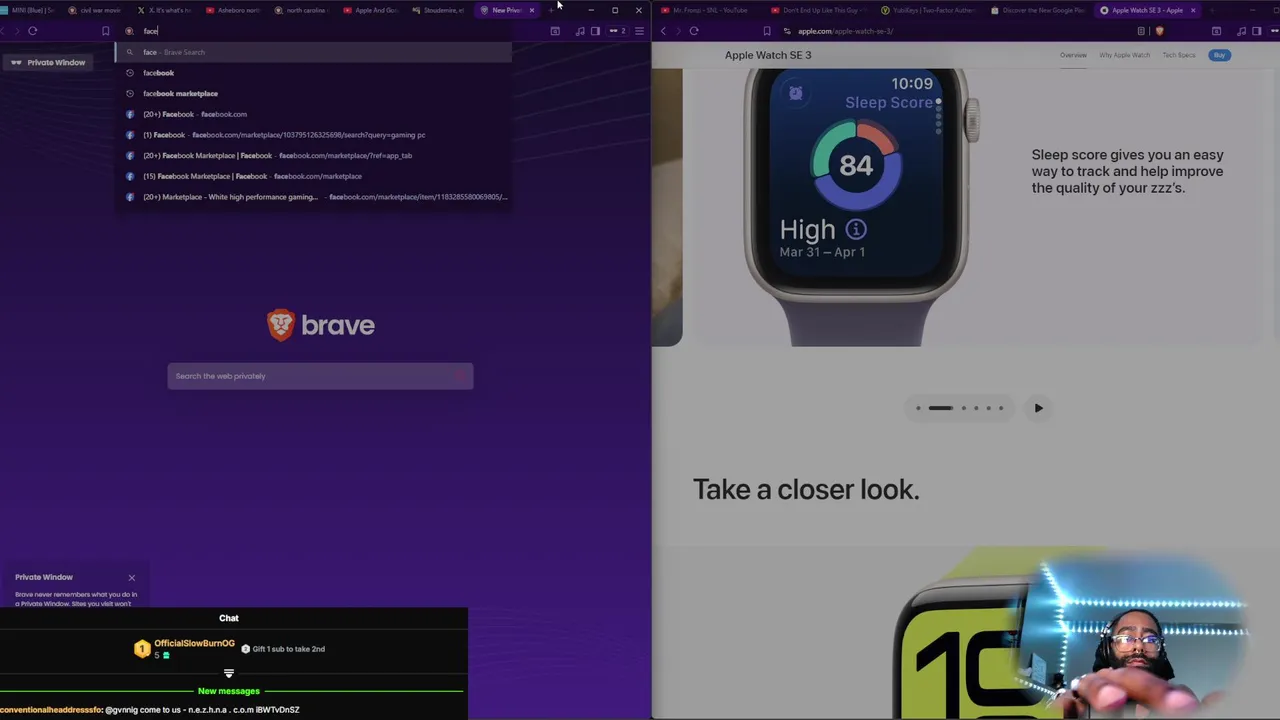Open 'White high performance gaming' marketplace suggestion
The height and width of the screenshot is (720, 1280).
coord(313,197)
